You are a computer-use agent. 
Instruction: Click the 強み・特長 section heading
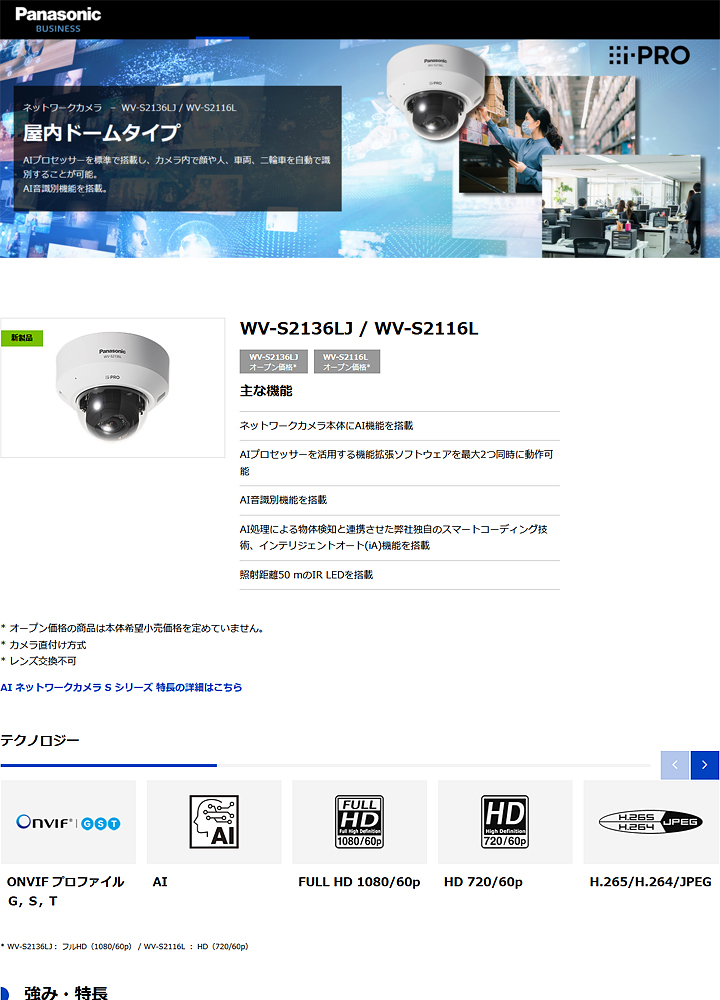click(66, 992)
